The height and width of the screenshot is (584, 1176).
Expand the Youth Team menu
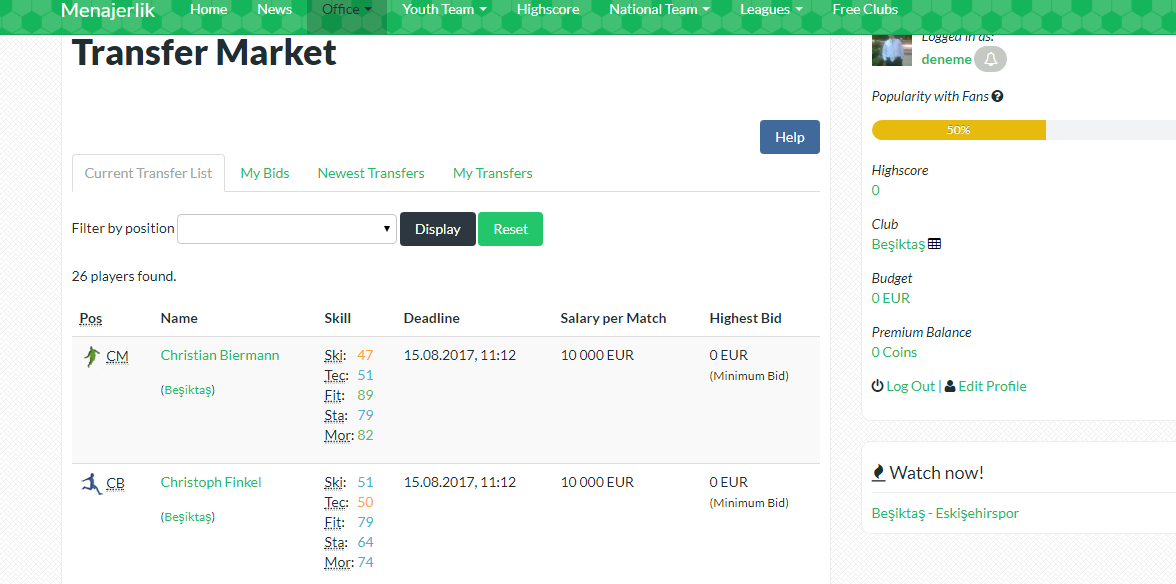(x=444, y=10)
